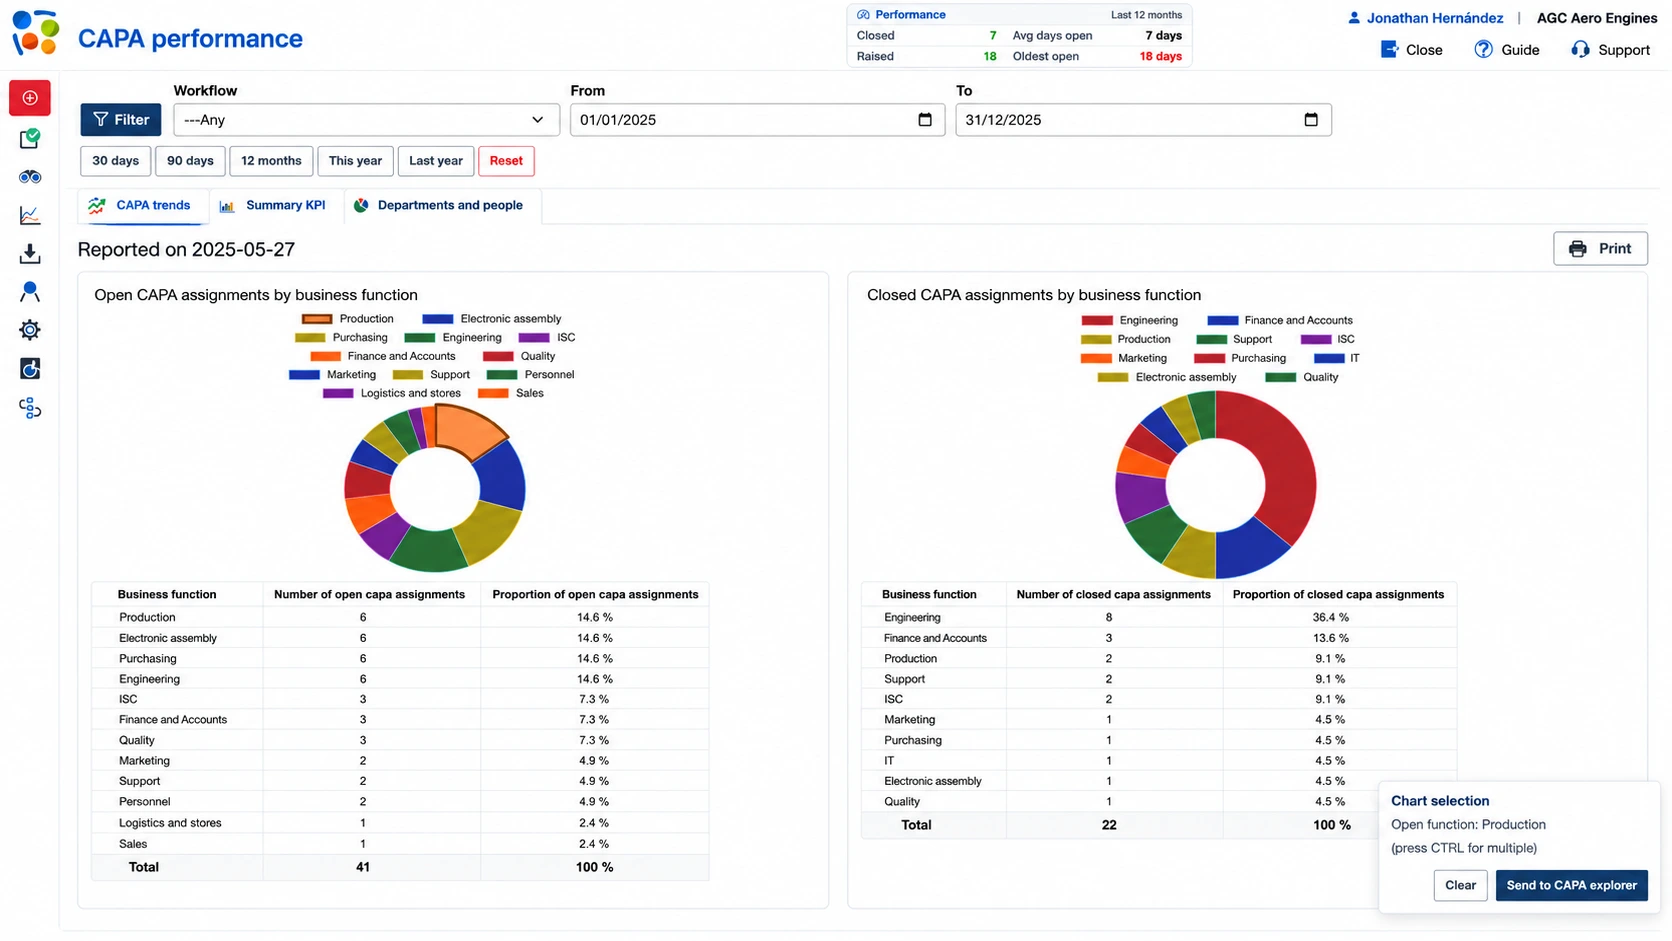The width and height of the screenshot is (1672, 941).
Task: Click the Support headset icon
Action: pos(1580,50)
